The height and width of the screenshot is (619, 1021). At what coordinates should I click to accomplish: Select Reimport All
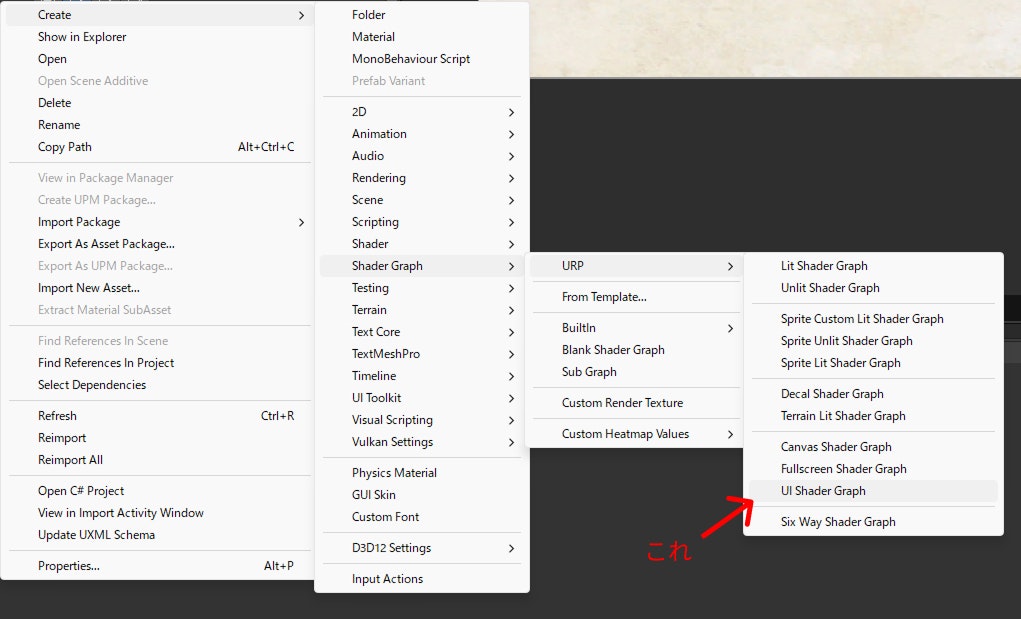pos(158,460)
